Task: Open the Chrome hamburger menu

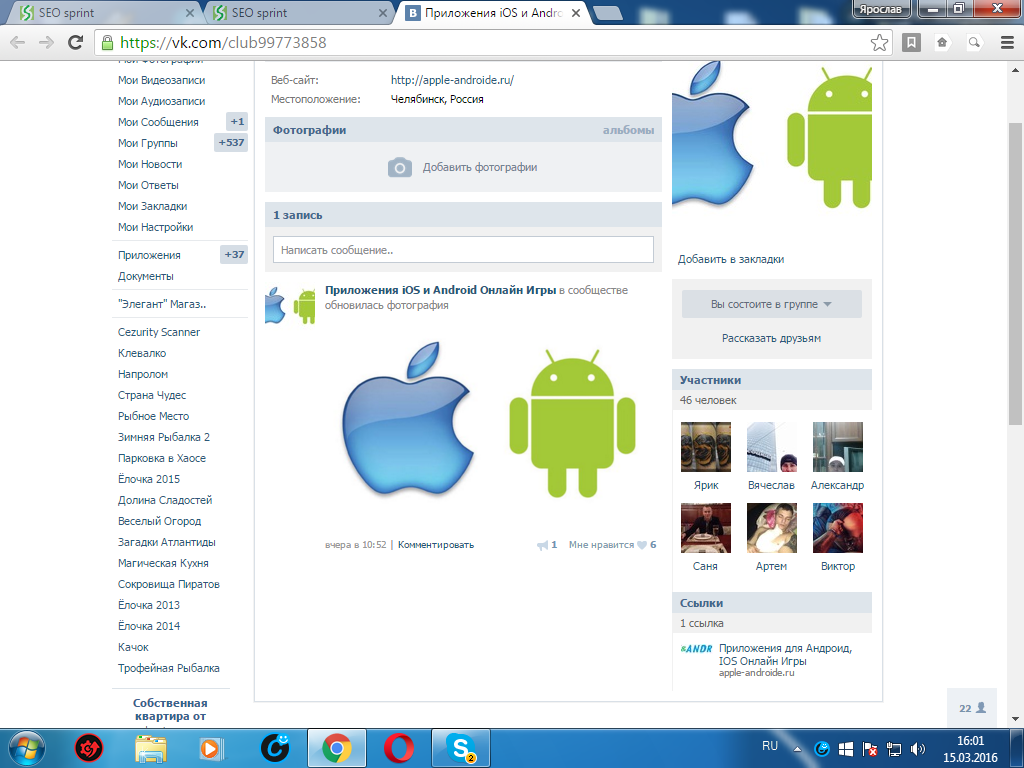Action: 1007,42
